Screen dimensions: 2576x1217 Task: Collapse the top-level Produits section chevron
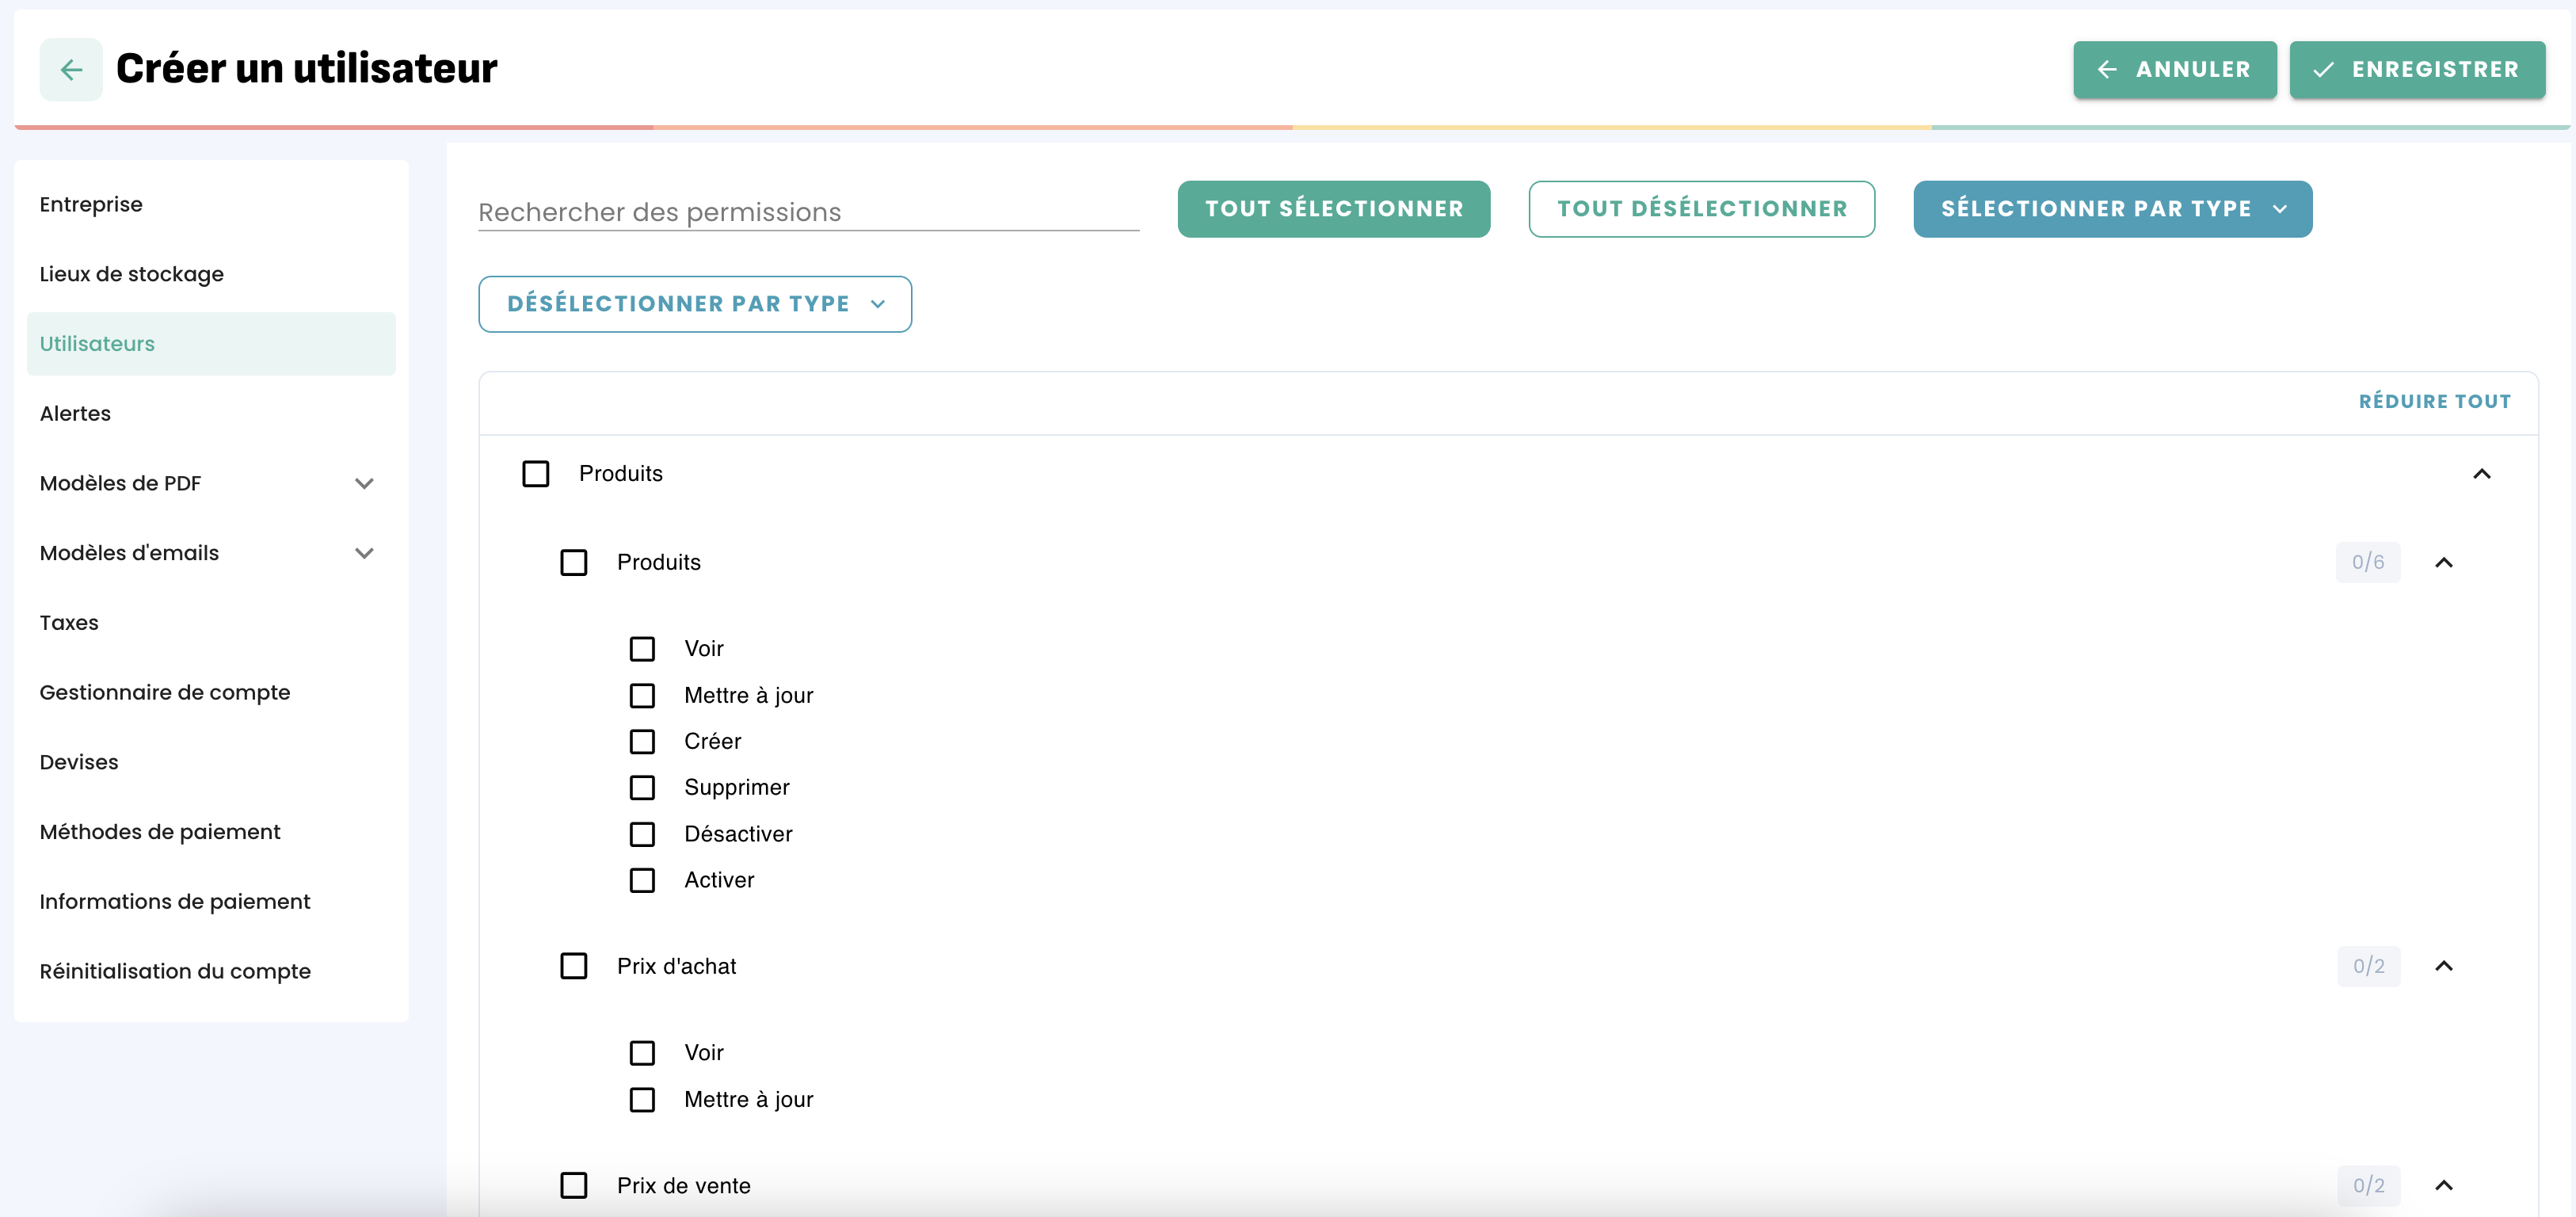2481,474
